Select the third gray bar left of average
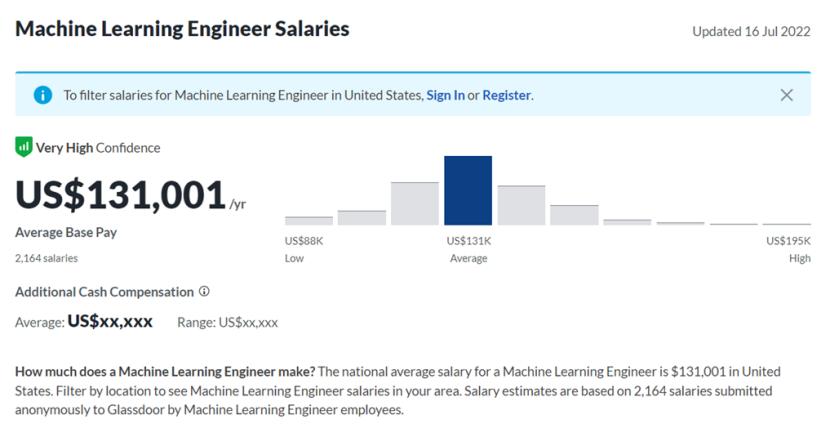The height and width of the screenshot is (437, 830). point(415,203)
